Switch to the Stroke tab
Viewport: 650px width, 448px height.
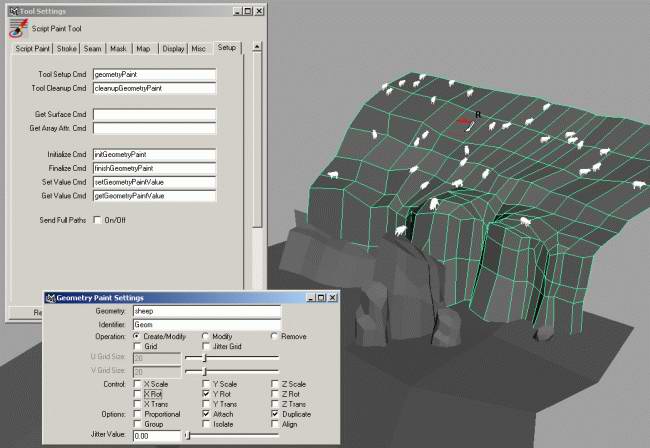pyautogui.click(x=67, y=48)
